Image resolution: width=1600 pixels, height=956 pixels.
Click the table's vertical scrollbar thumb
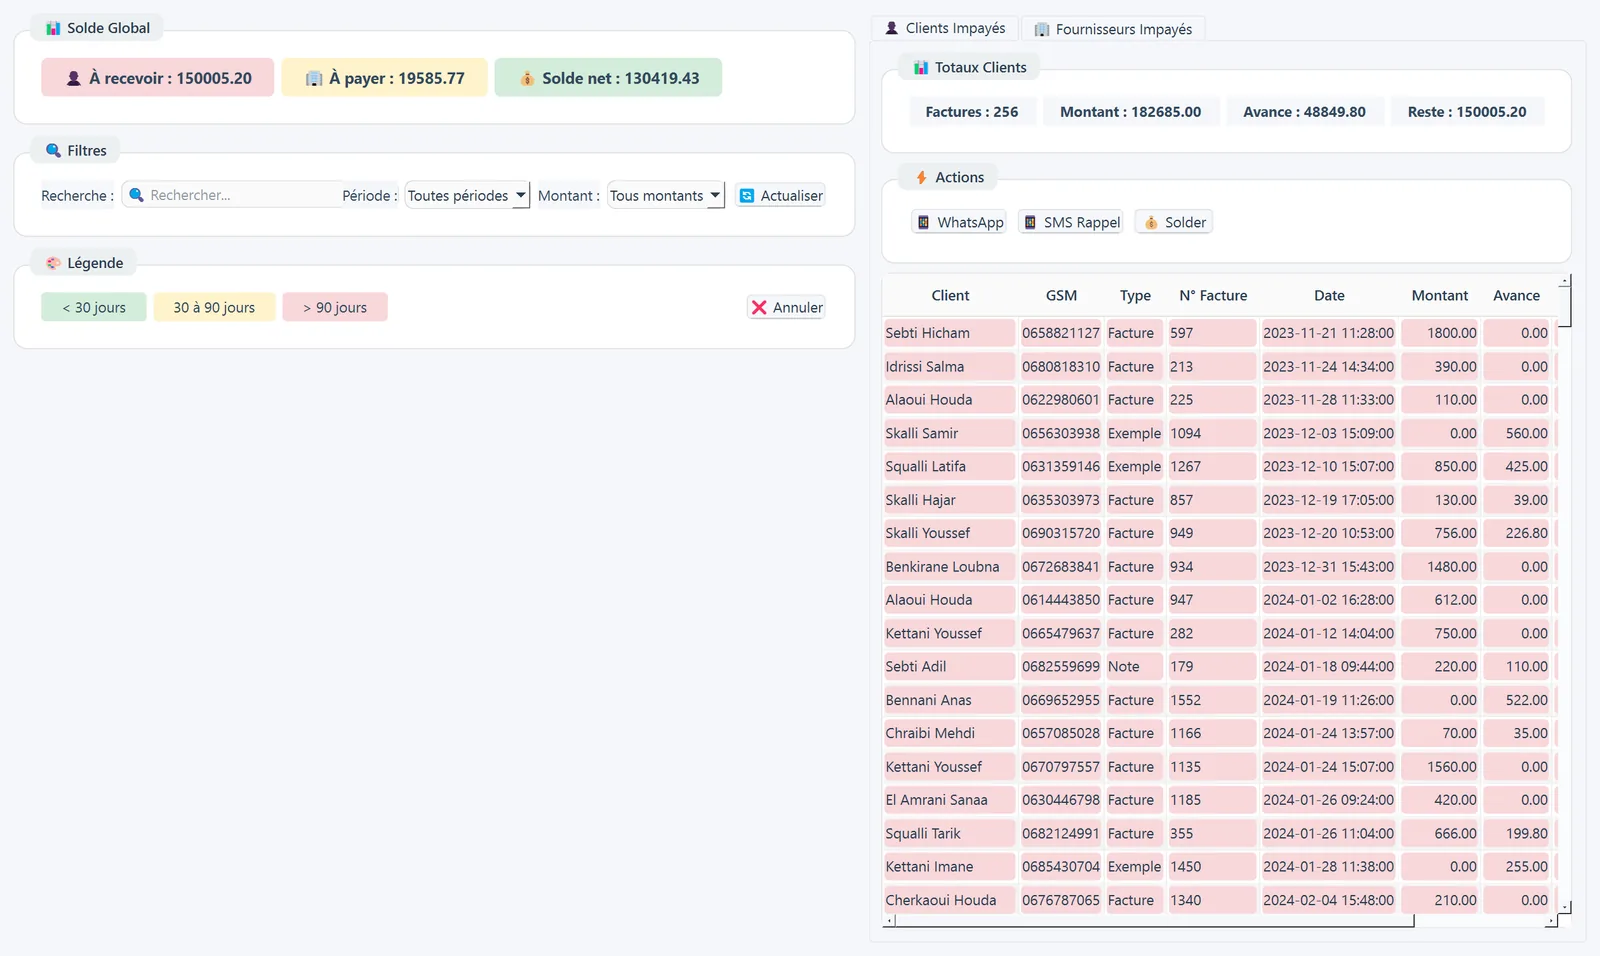[1565, 307]
